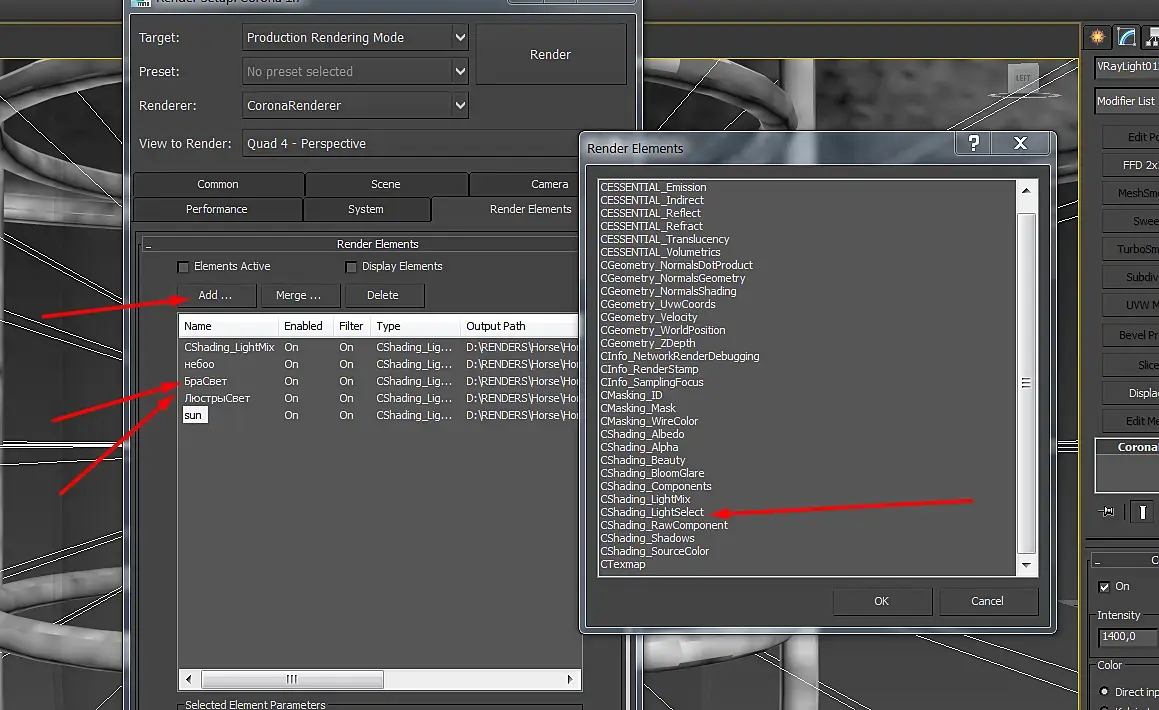Switch to the Scene tab
The height and width of the screenshot is (710, 1159).
[x=386, y=184]
